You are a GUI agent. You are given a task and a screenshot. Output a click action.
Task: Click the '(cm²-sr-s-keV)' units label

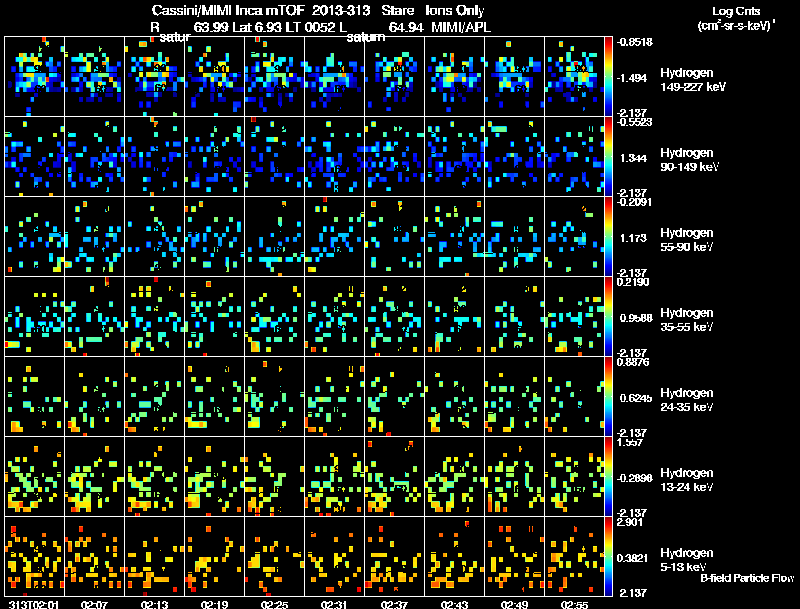736,26
